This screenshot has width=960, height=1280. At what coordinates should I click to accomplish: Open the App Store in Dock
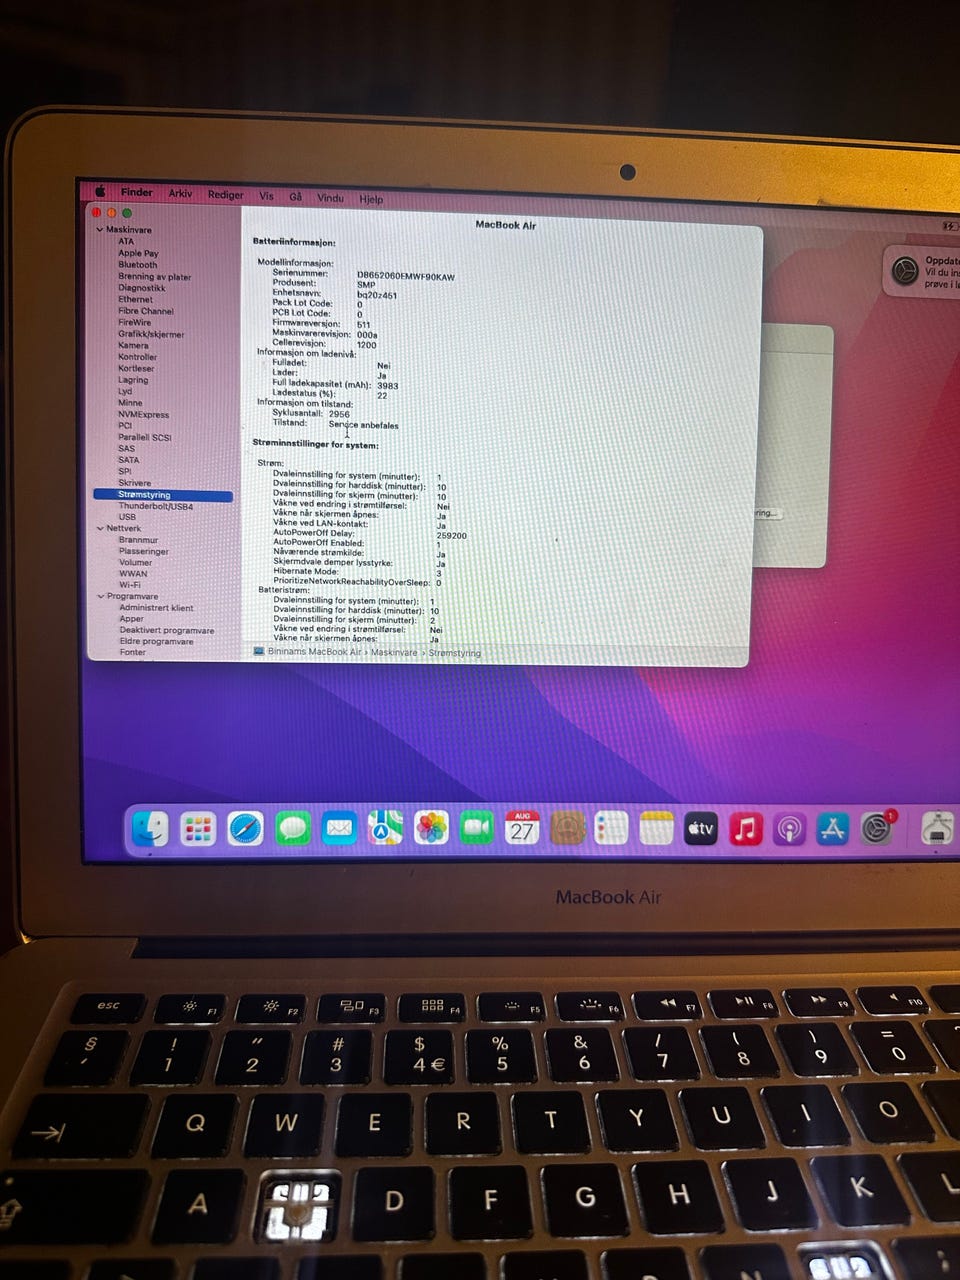coord(833,829)
